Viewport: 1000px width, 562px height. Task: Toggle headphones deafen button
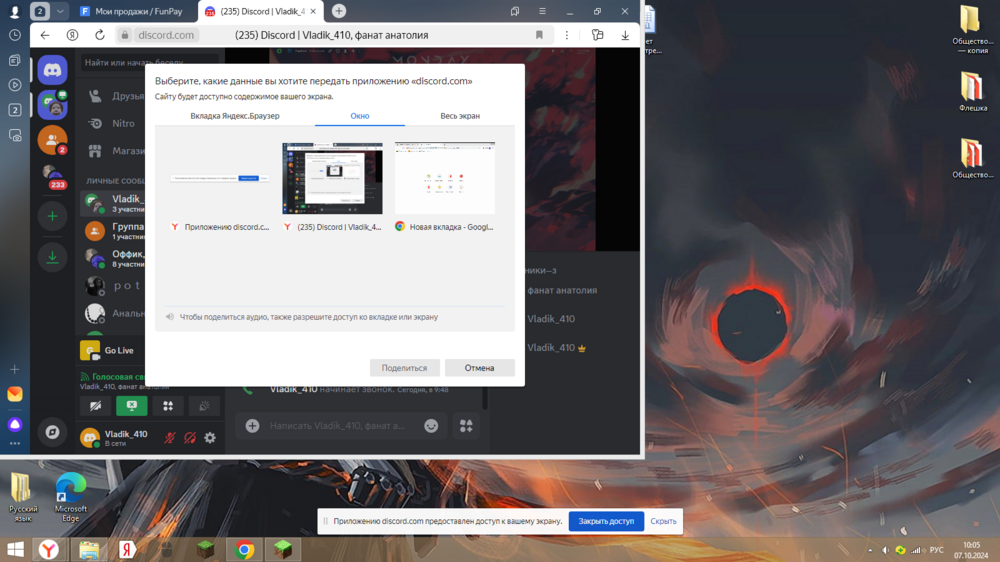[190, 438]
